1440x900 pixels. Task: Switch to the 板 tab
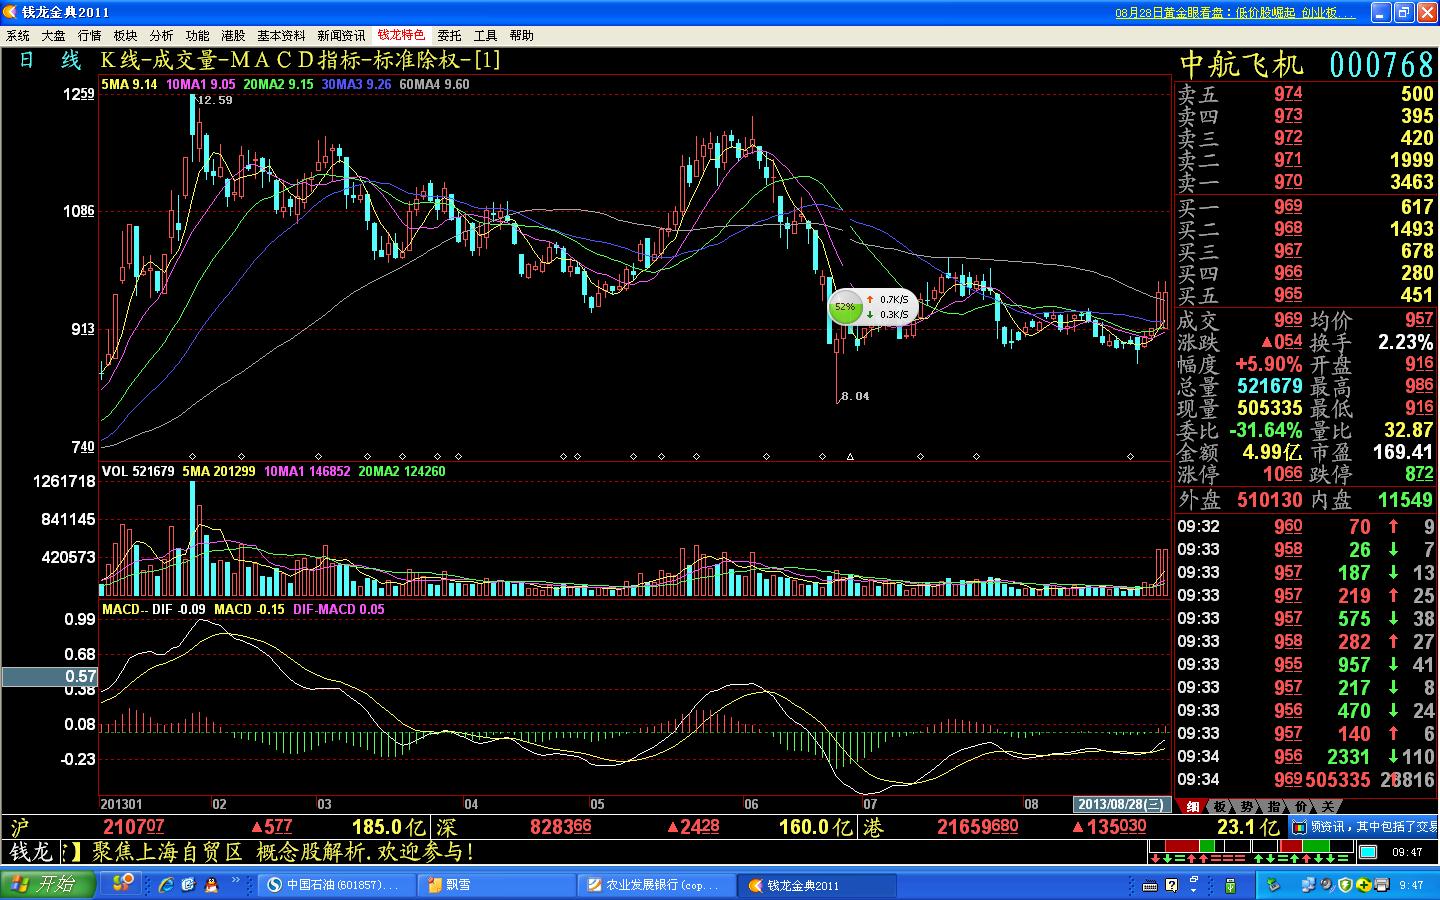pyautogui.click(x=1220, y=806)
